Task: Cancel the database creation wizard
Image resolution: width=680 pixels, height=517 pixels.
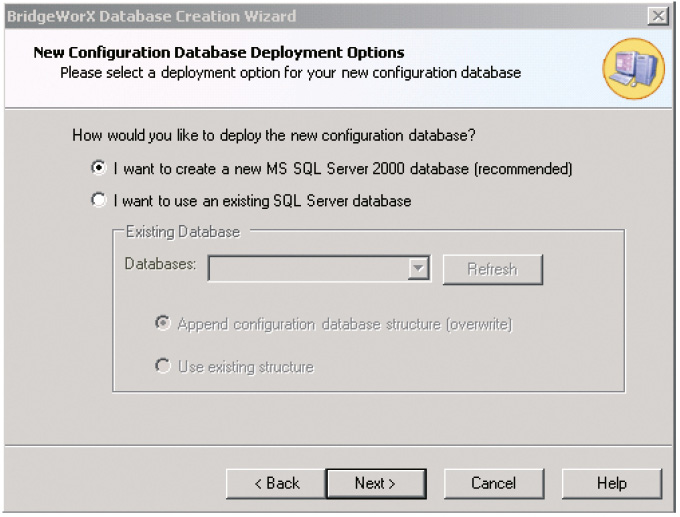Action: [494, 483]
